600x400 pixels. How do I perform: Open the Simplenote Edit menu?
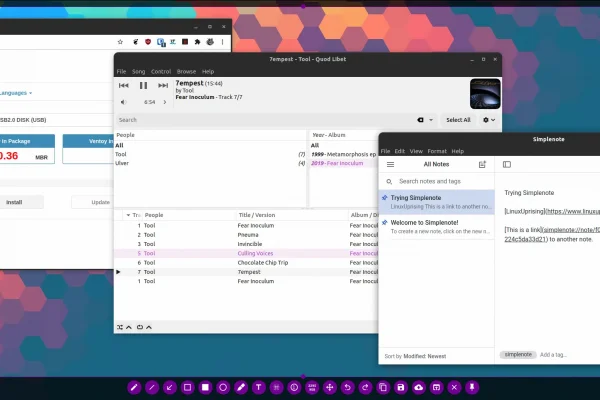[x=400, y=151]
